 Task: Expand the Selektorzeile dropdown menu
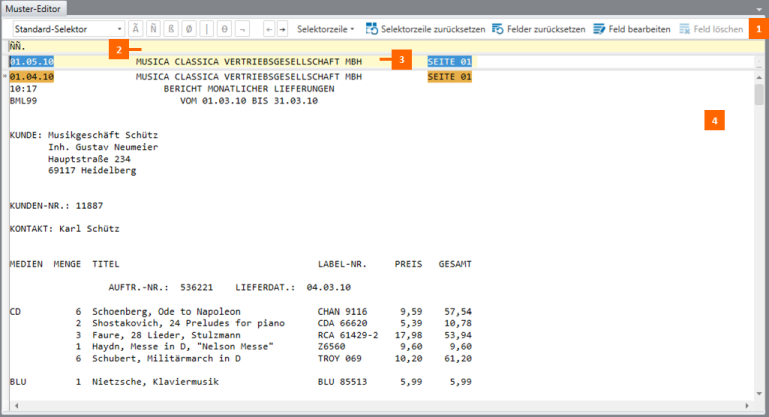[327, 29]
